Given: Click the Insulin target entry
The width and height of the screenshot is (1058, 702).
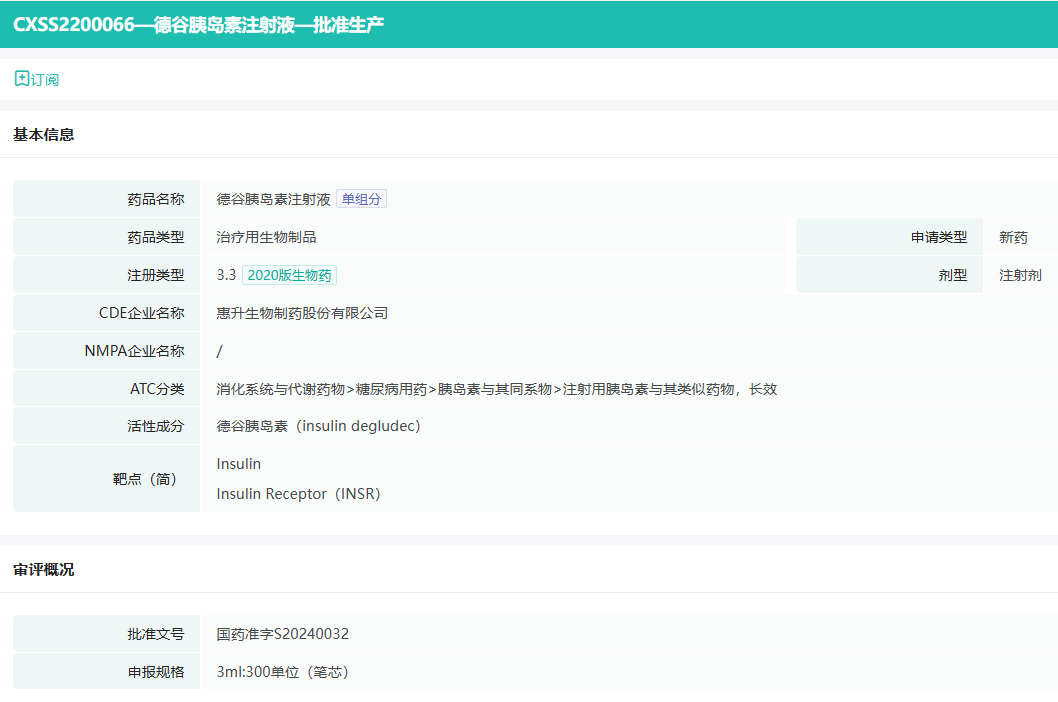Looking at the screenshot, I should pos(238,464).
